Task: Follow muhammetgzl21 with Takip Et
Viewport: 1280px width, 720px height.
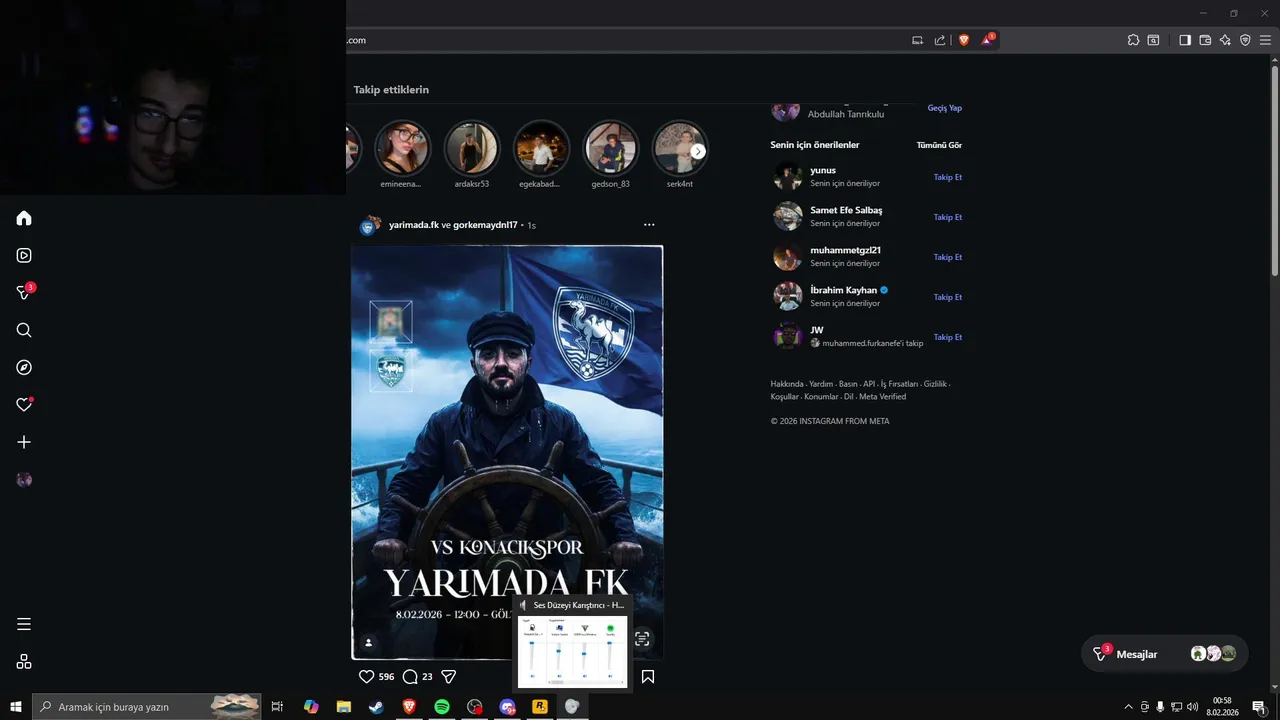Action: (948, 257)
